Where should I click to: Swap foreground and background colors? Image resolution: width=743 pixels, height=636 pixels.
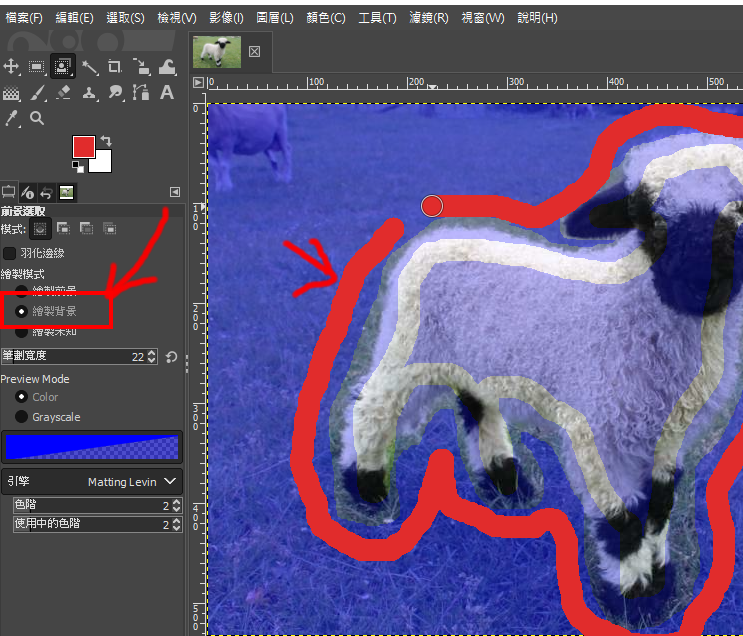click(x=106, y=141)
